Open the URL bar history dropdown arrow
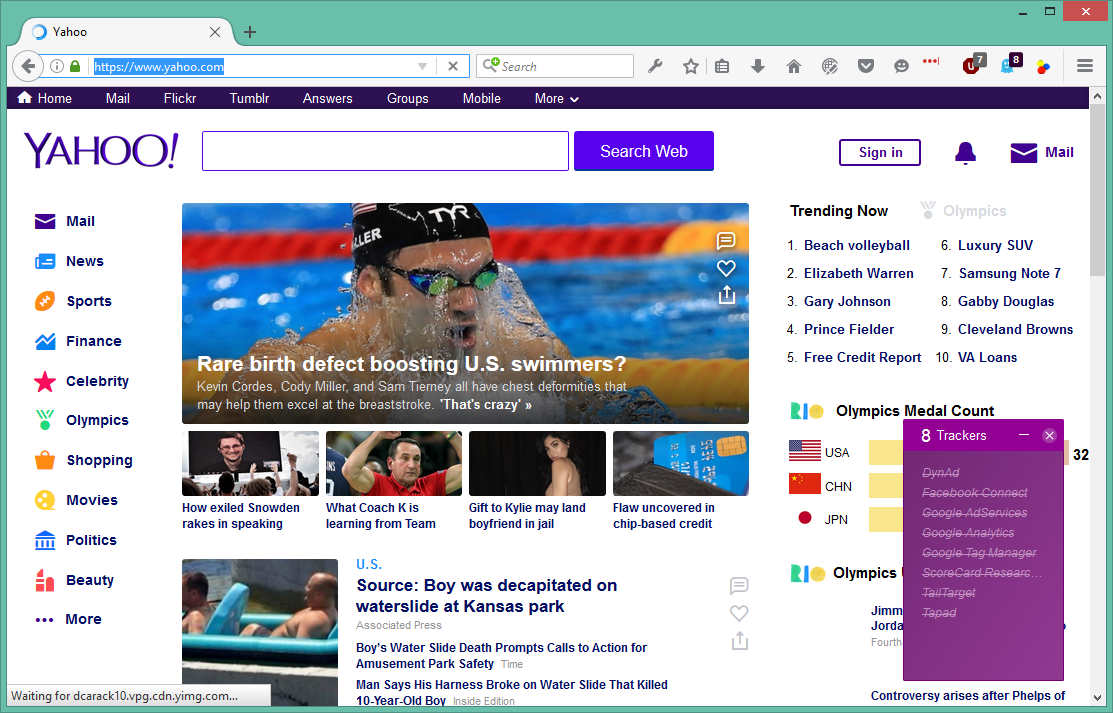This screenshot has width=1113, height=713. click(423, 66)
